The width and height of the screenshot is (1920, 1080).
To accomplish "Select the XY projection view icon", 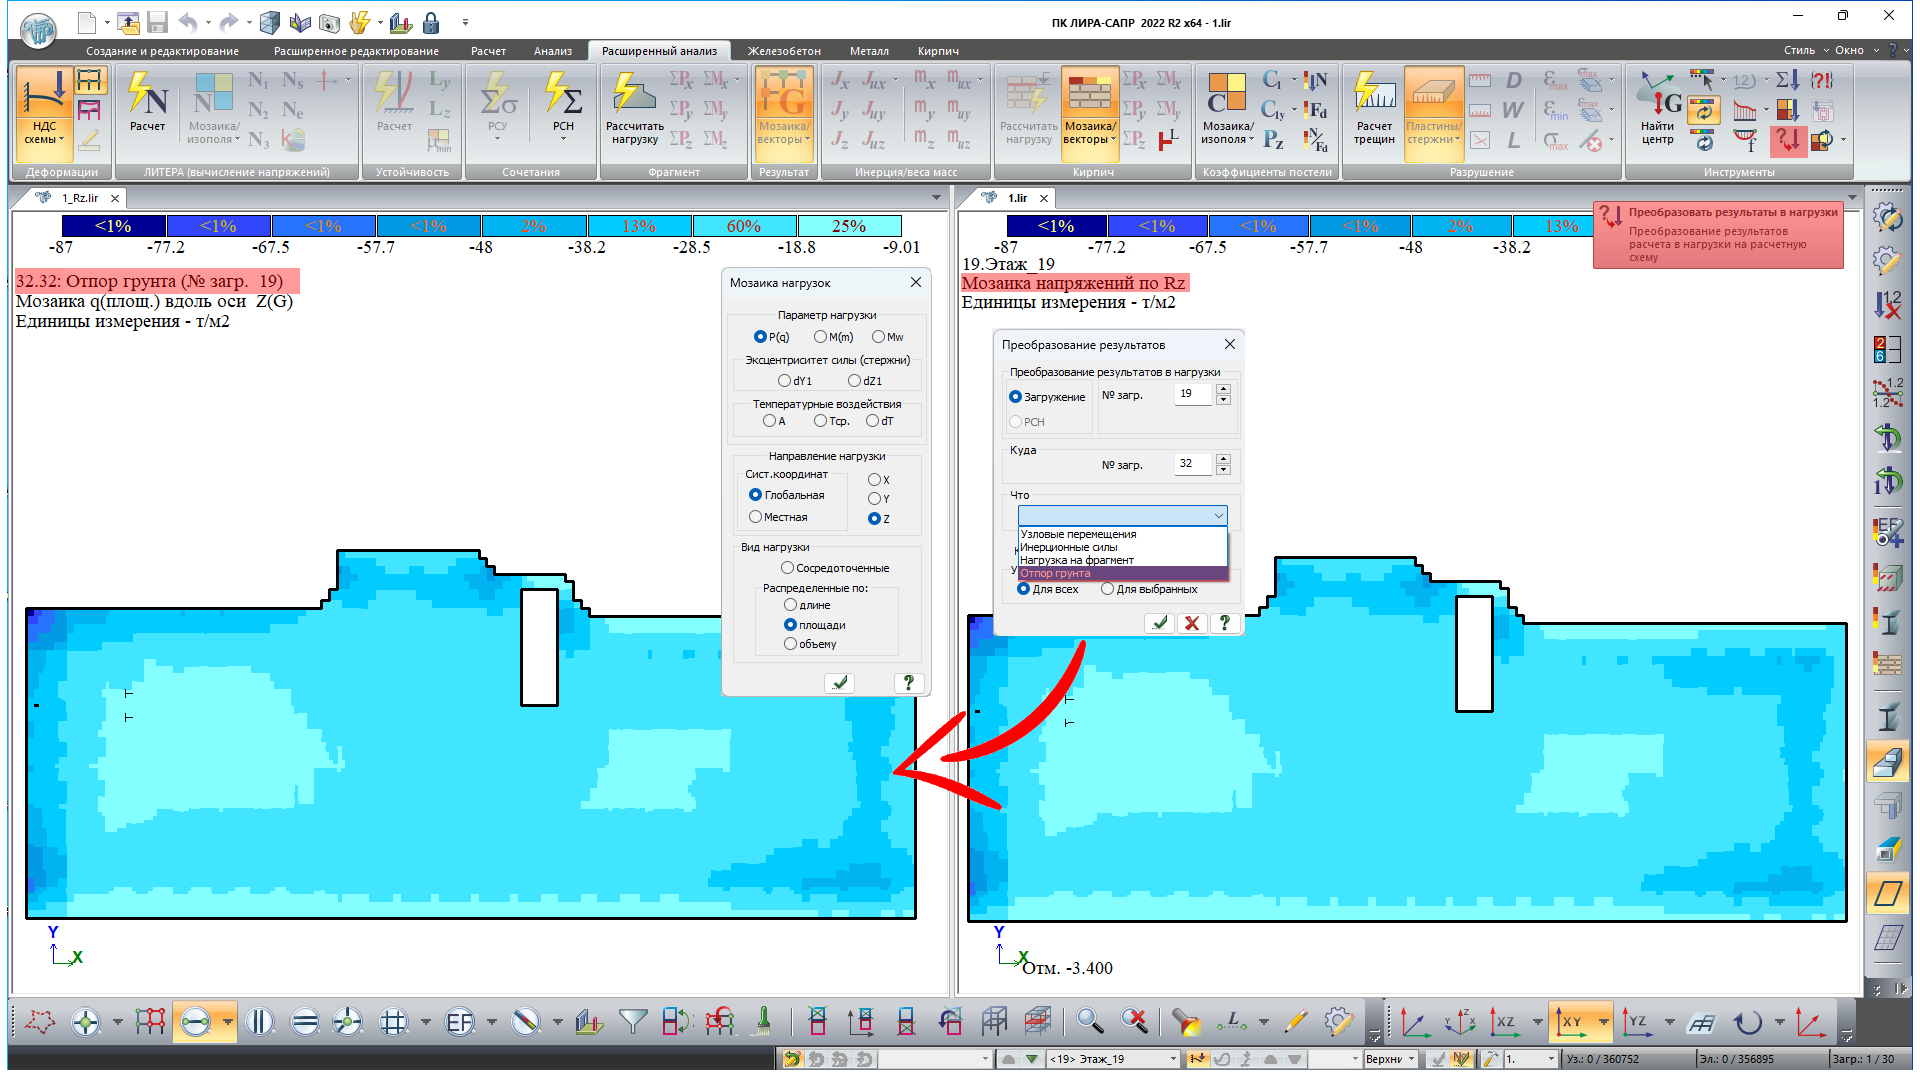I will [1572, 1022].
